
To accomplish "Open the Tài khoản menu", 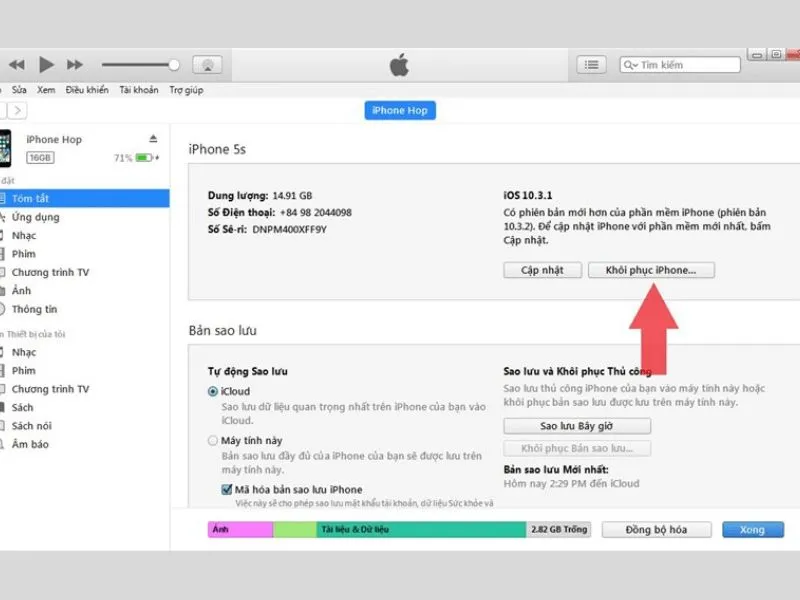I will 139,90.
